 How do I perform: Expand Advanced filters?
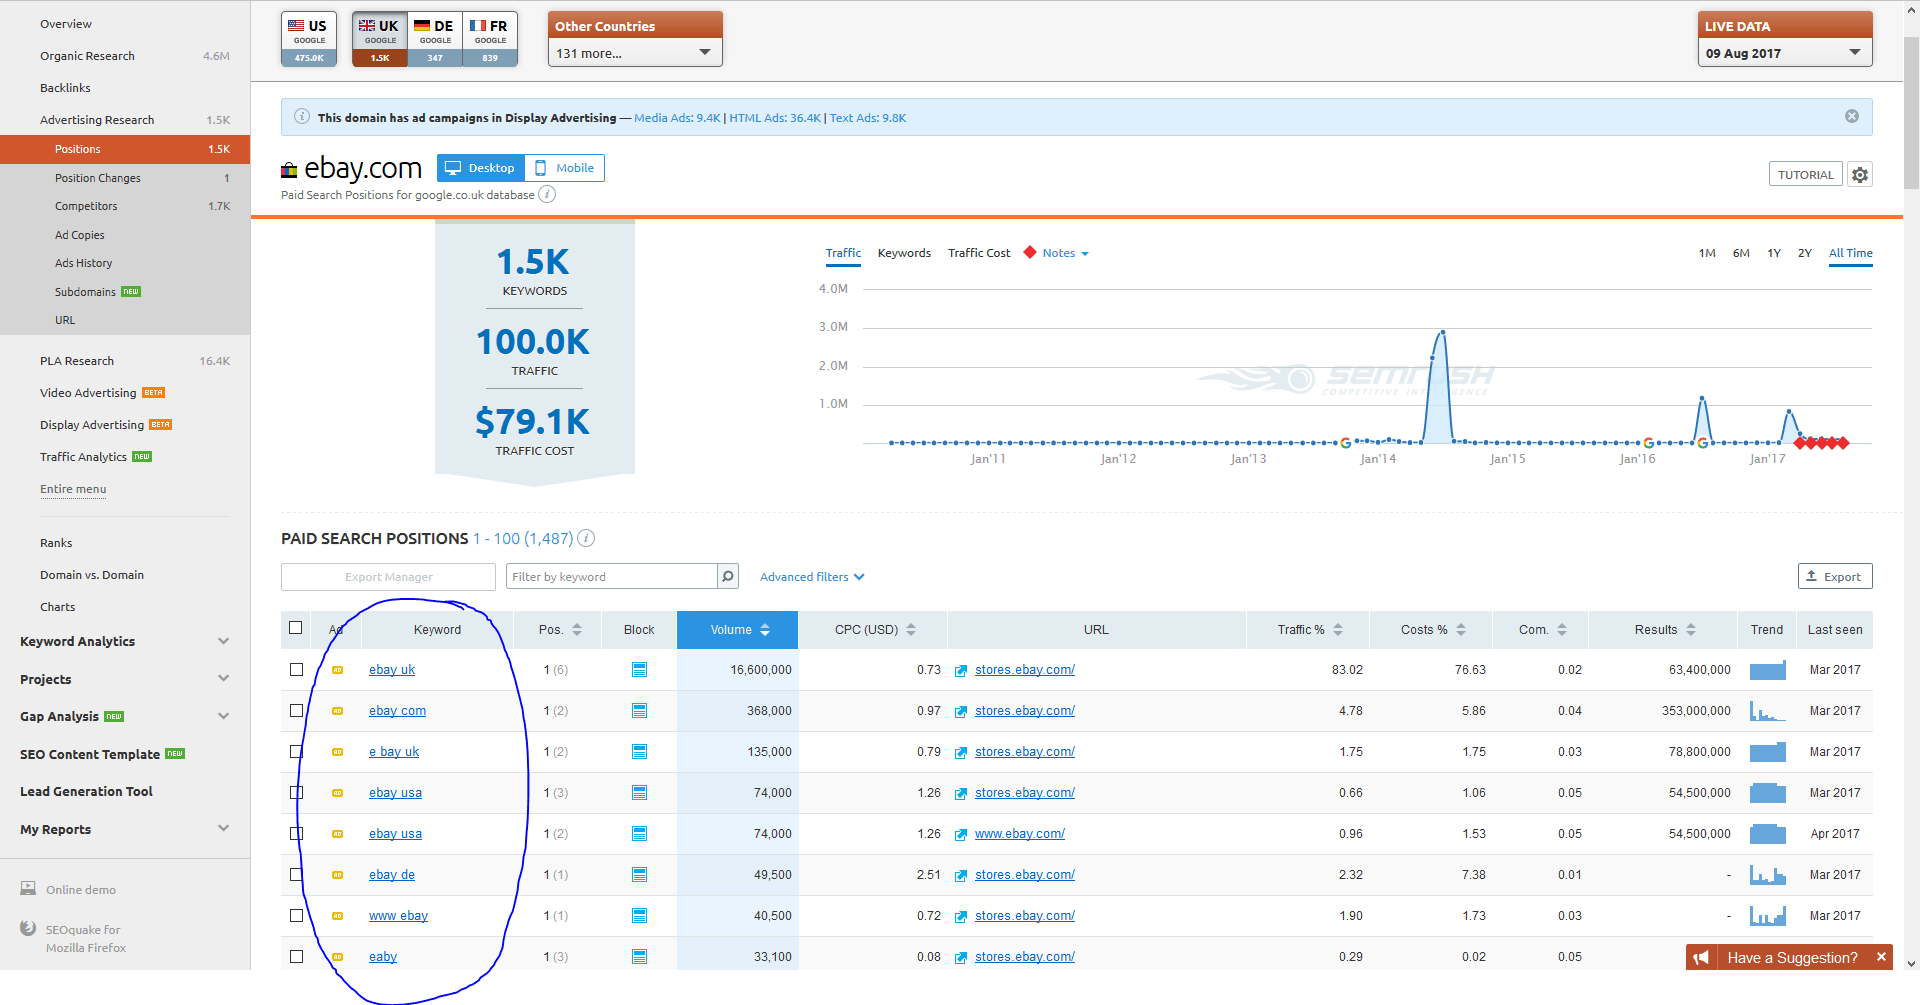(812, 577)
